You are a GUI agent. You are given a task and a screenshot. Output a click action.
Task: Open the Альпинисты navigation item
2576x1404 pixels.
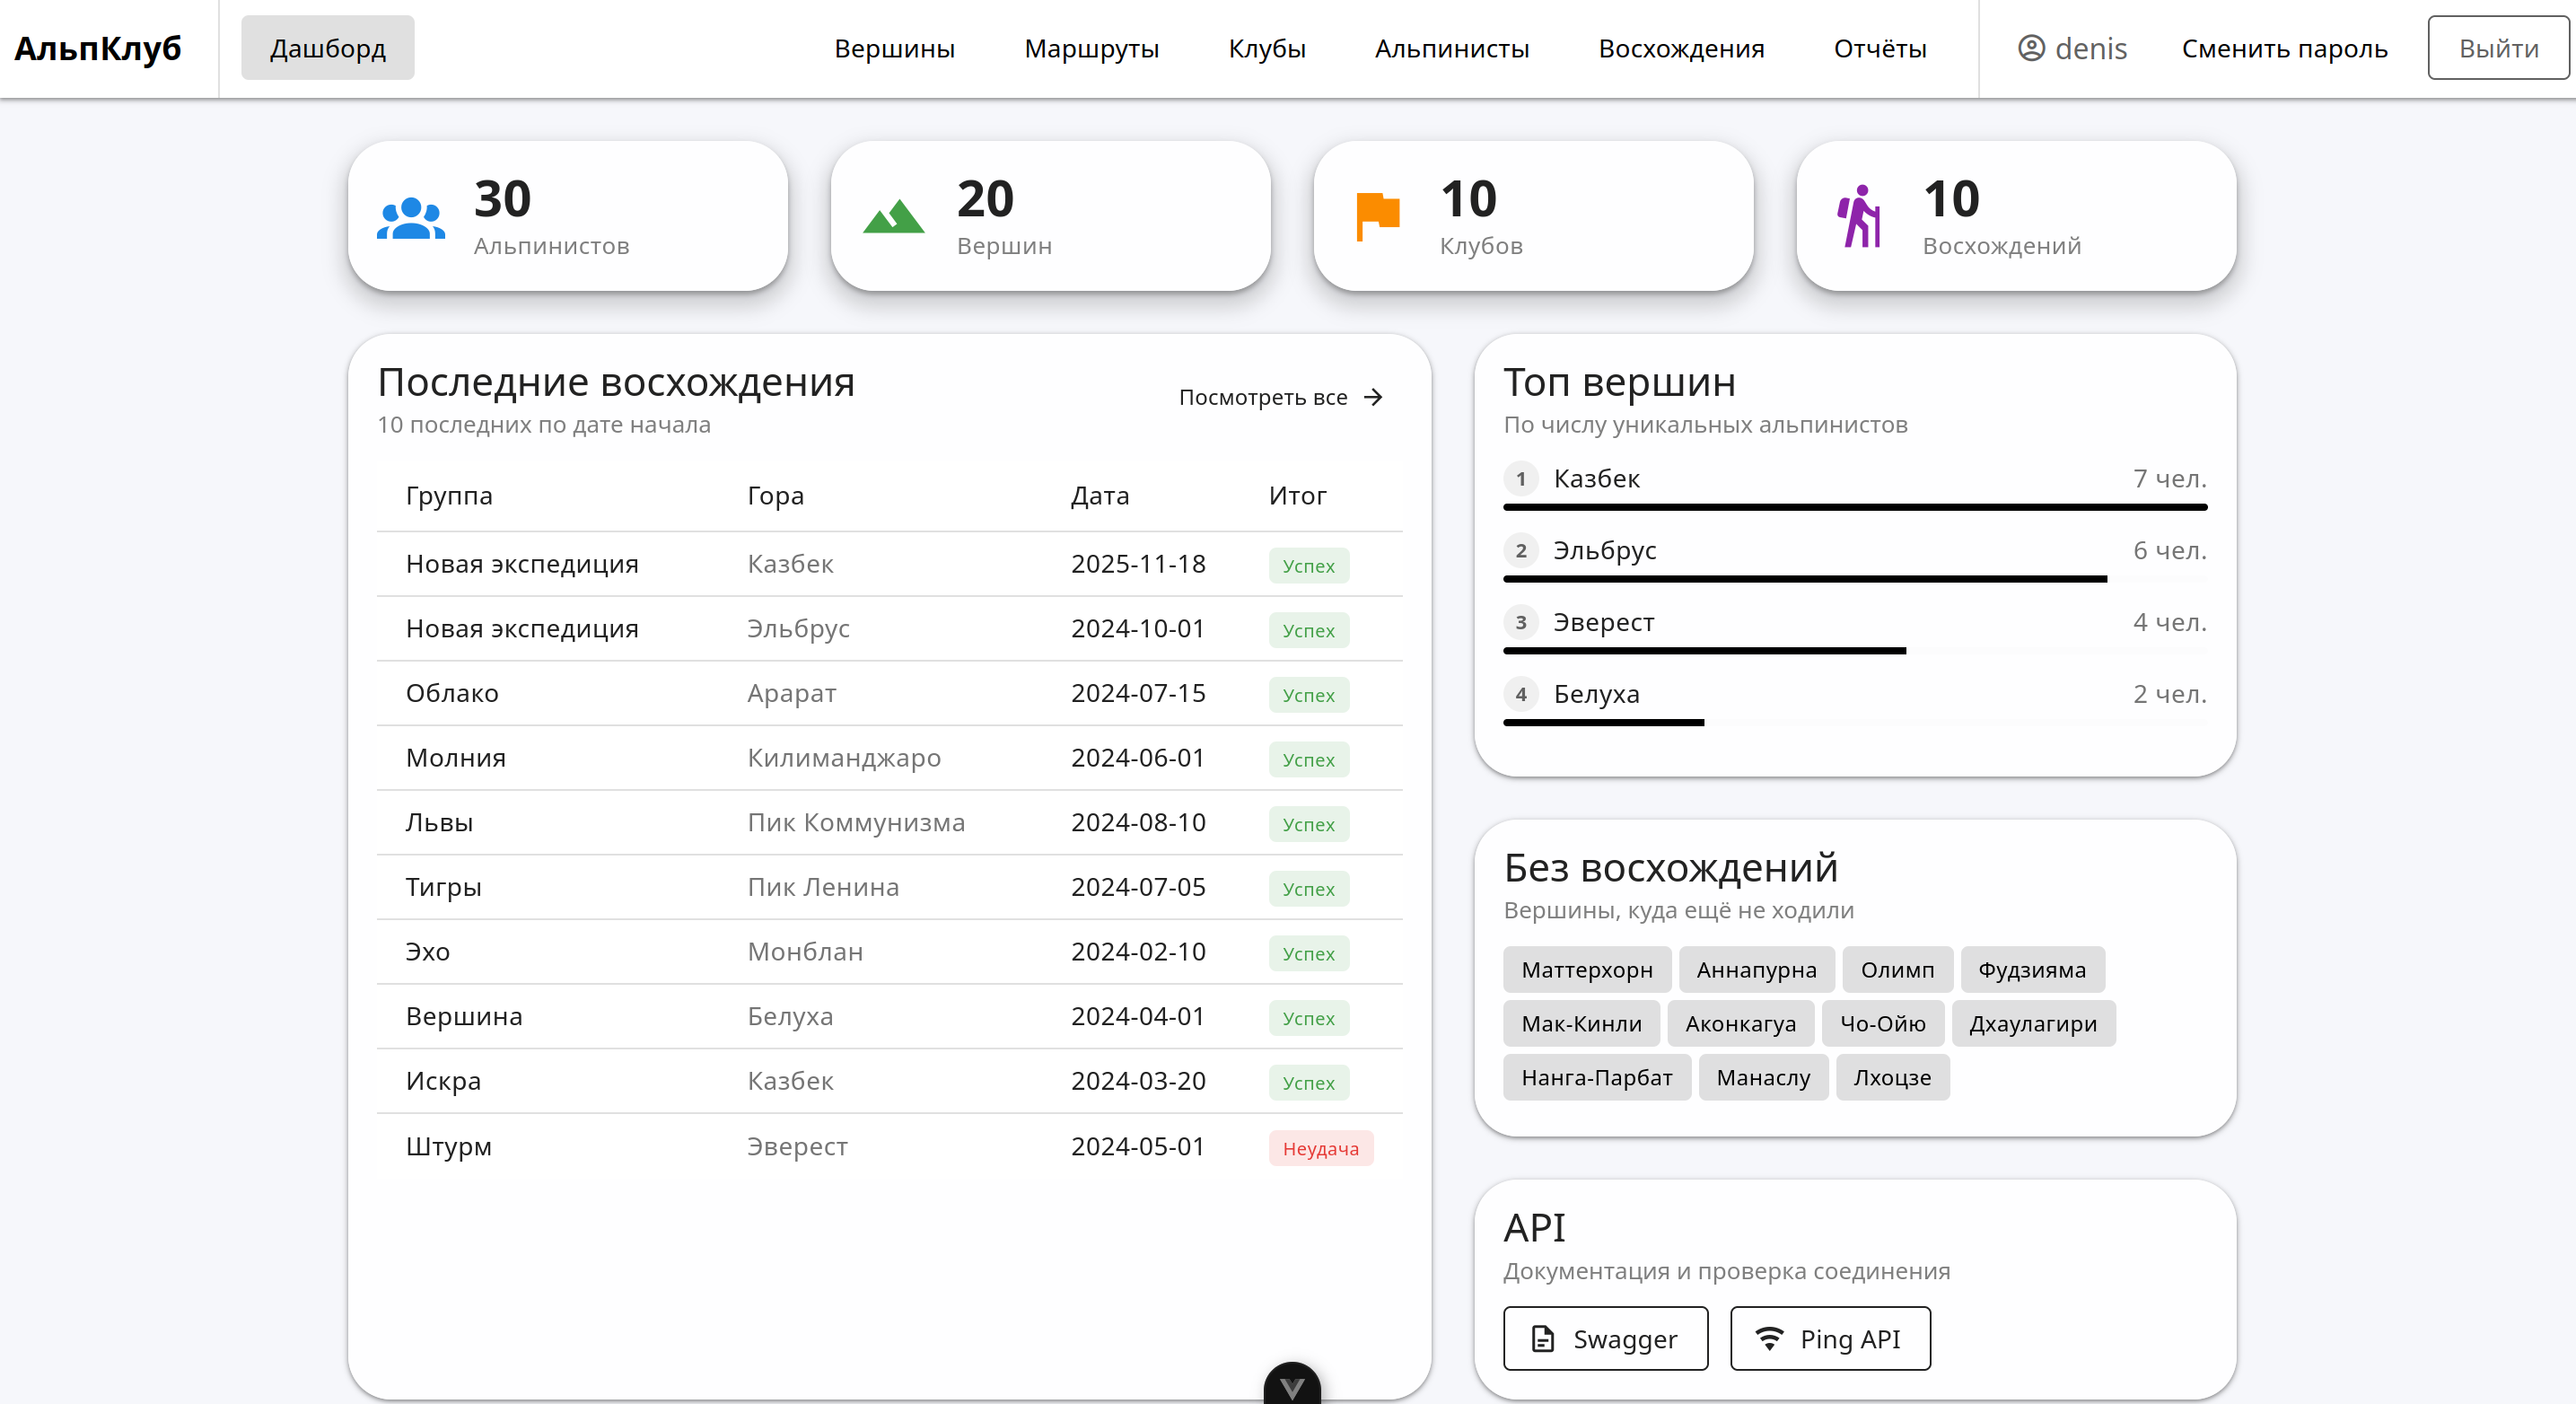[x=1451, y=48]
